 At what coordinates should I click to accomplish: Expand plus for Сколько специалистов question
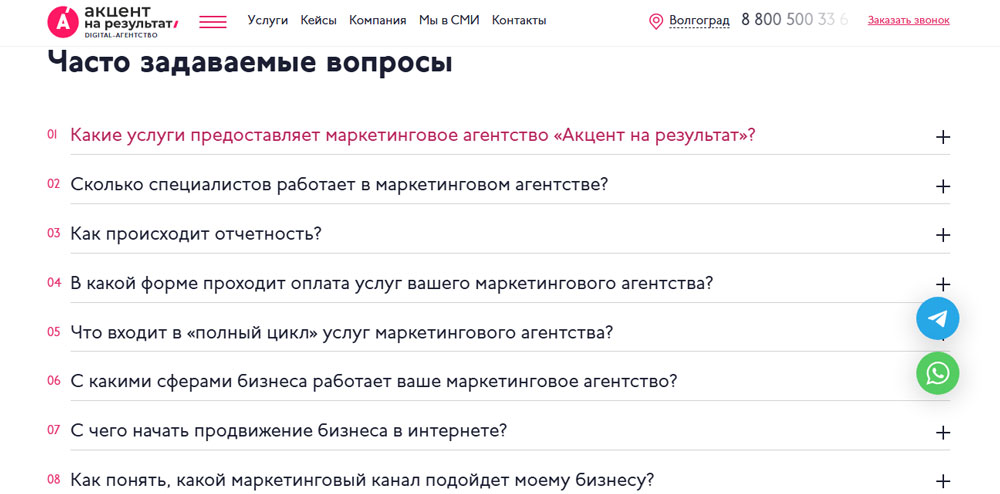click(x=943, y=186)
